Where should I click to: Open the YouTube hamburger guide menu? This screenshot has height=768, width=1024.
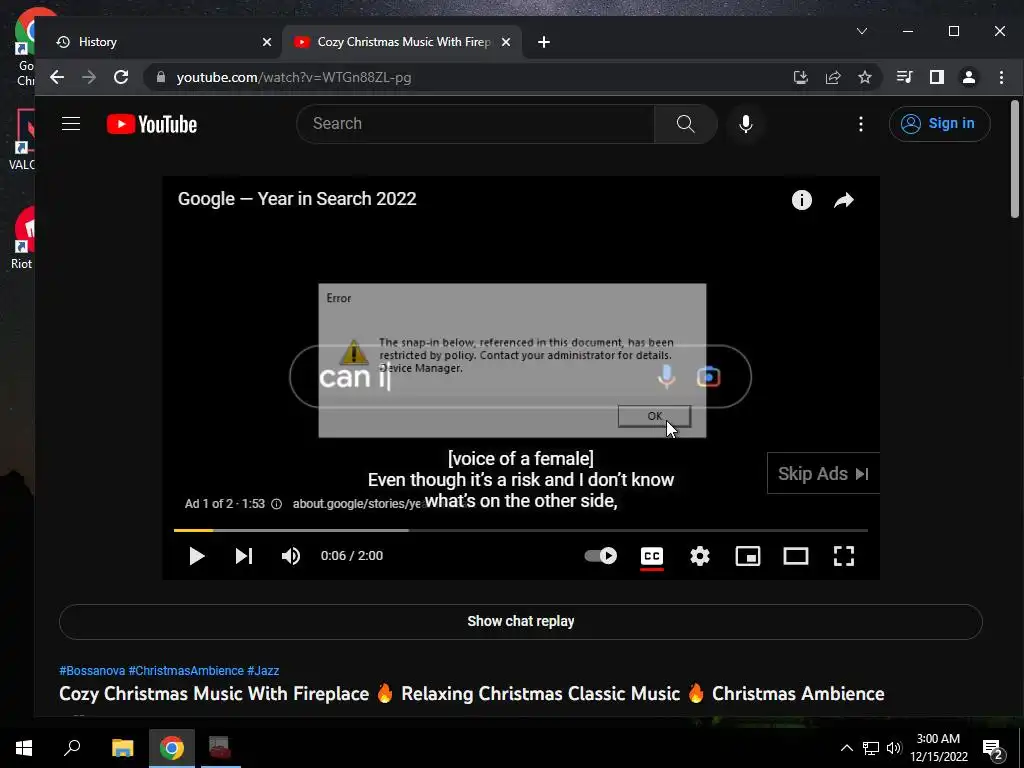(x=71, y=123)
